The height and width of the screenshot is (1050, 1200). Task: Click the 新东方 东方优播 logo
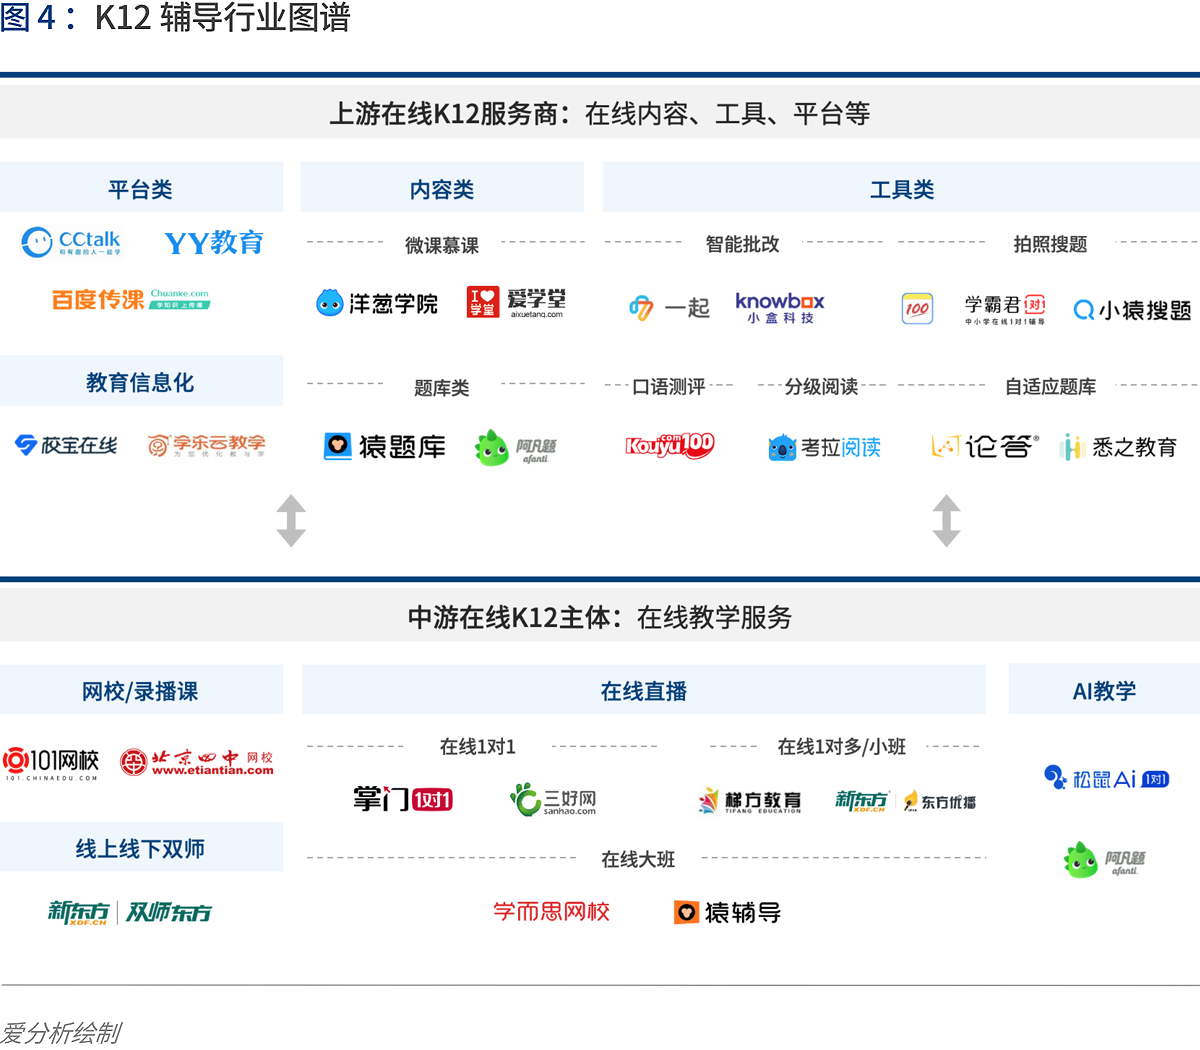[906, 801]
